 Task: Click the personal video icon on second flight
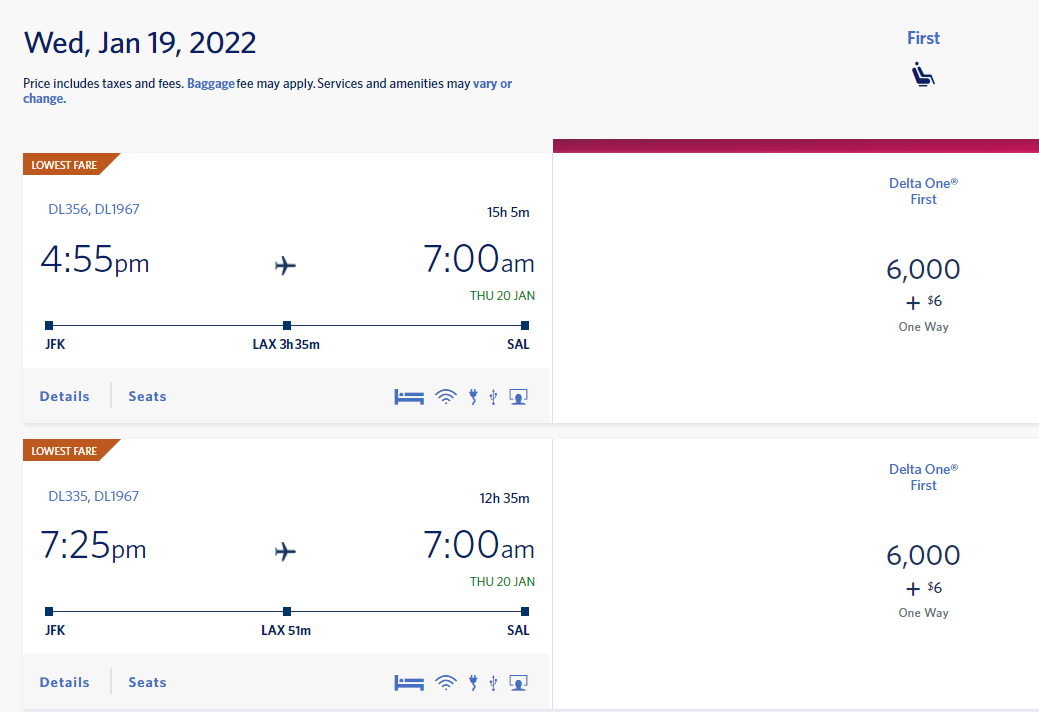518,683
